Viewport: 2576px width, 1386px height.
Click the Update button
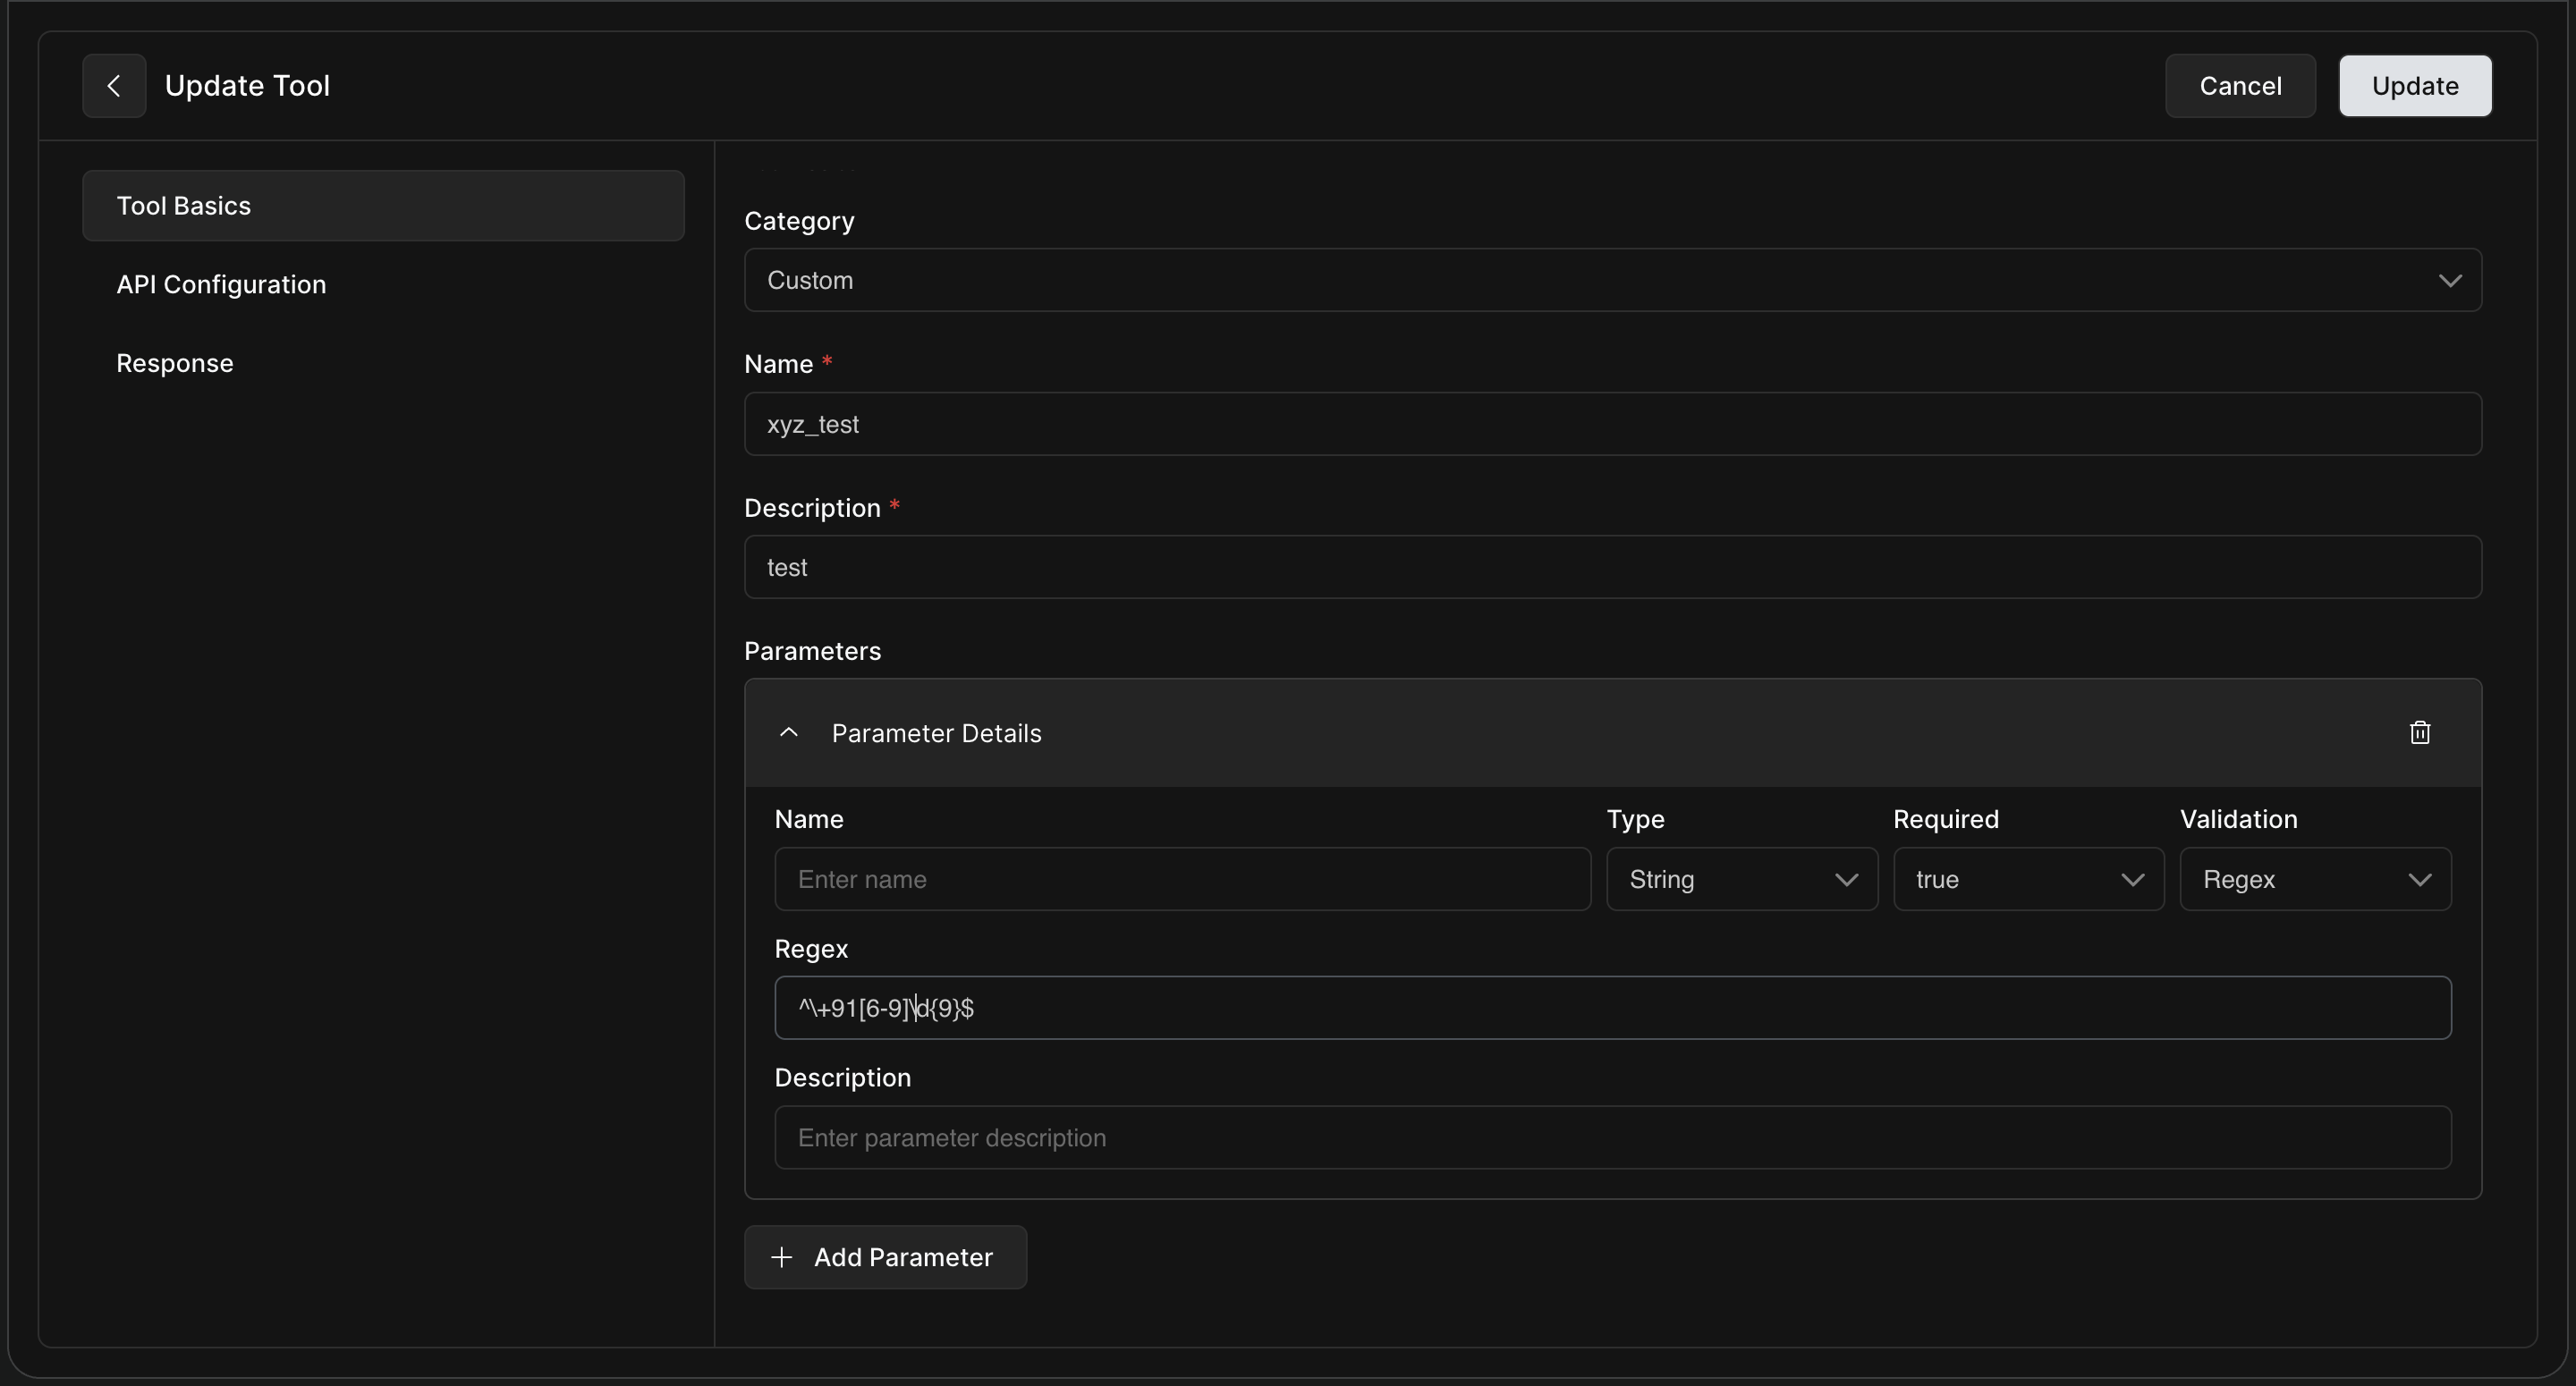click(x=2415, y=86)
